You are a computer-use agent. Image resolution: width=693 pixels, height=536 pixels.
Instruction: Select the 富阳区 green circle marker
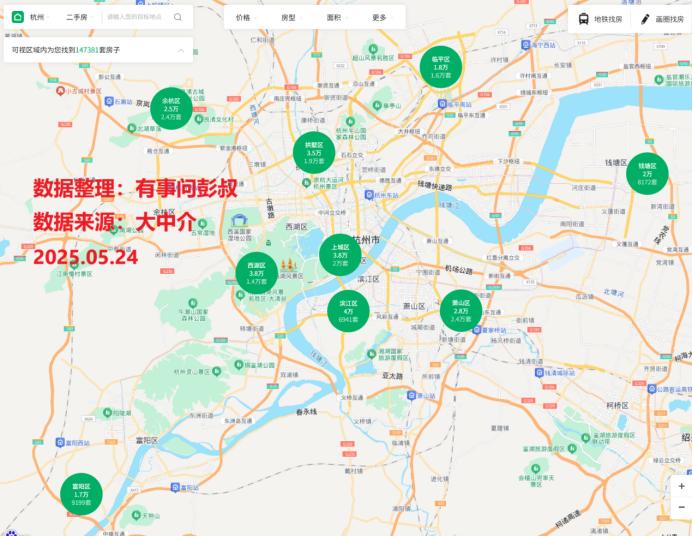coord(81,493)
